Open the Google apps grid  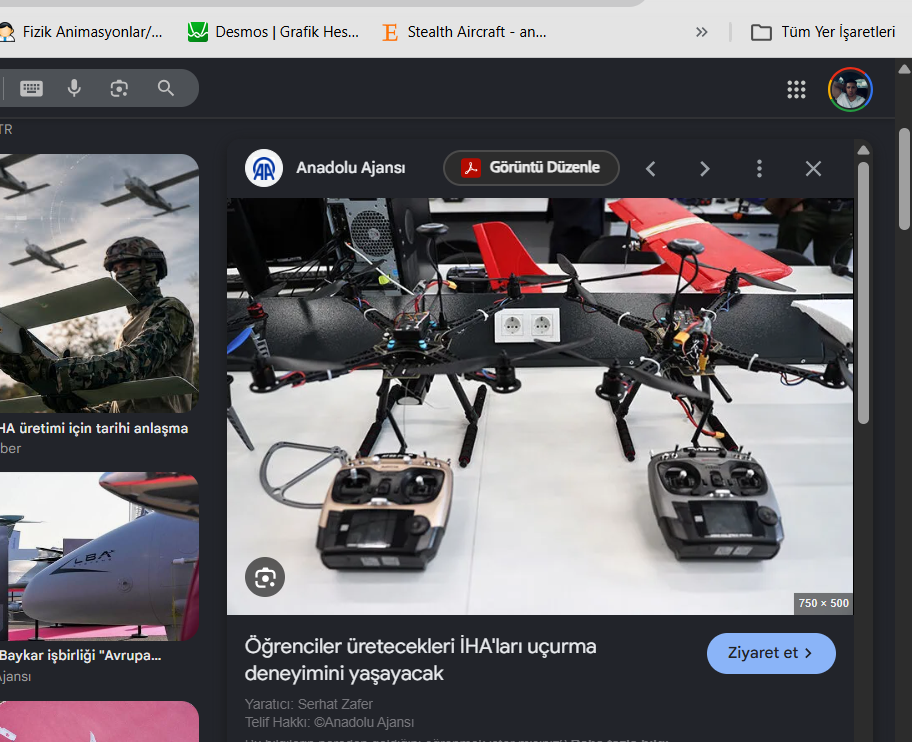point(796,90)
